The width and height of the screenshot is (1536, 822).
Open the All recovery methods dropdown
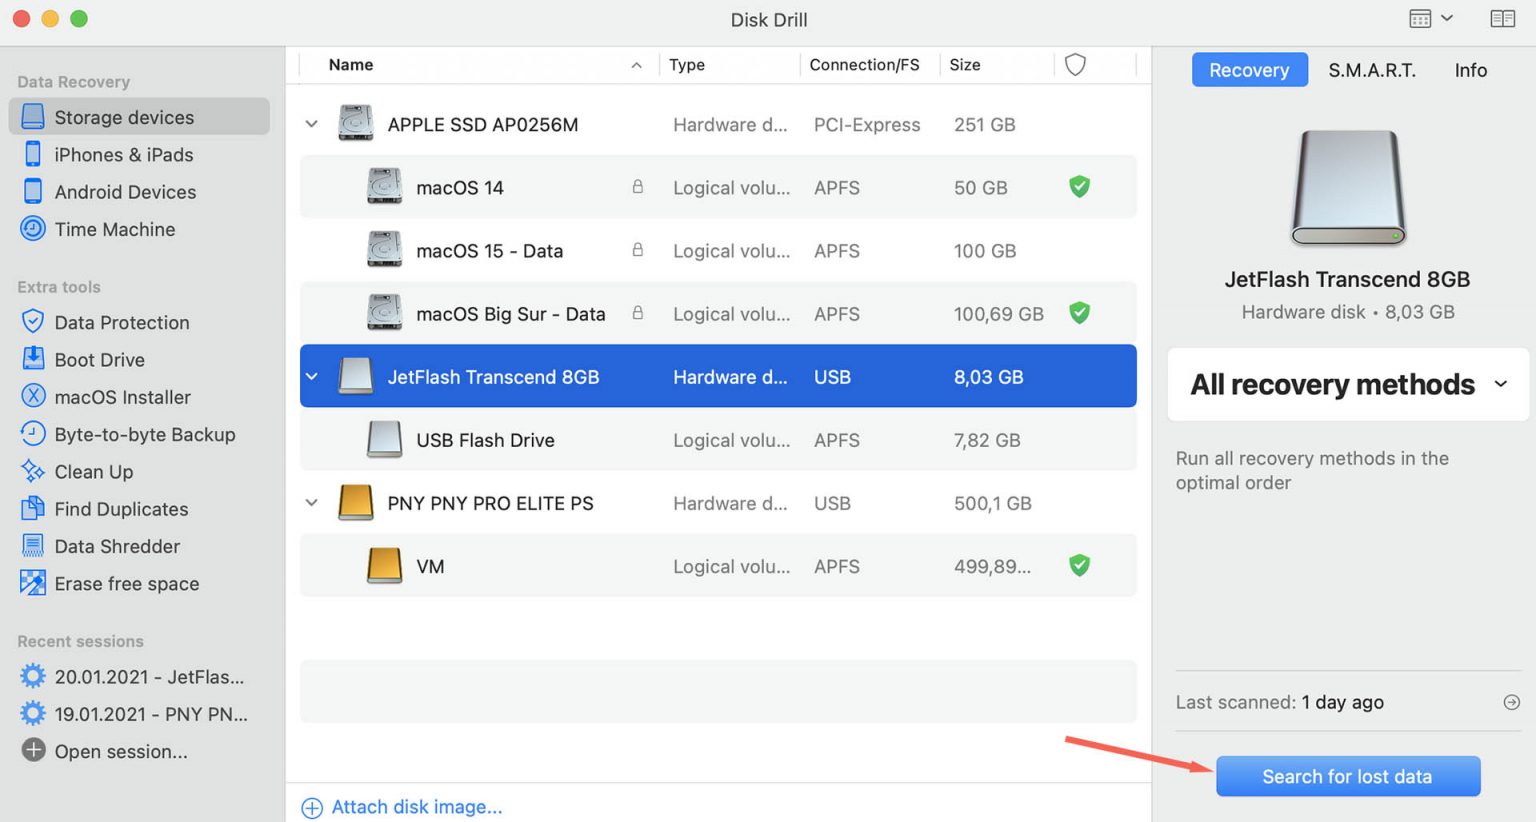pos(1347,384)
